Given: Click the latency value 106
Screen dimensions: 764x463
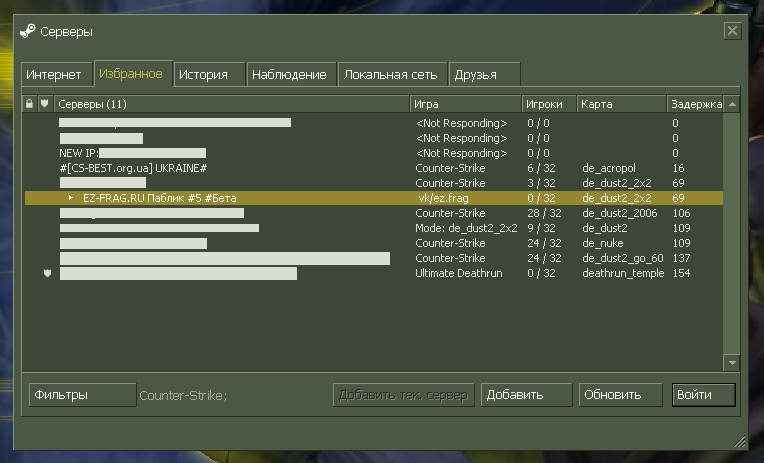Looking at the screenshot, I should click(x=681, y=213).
